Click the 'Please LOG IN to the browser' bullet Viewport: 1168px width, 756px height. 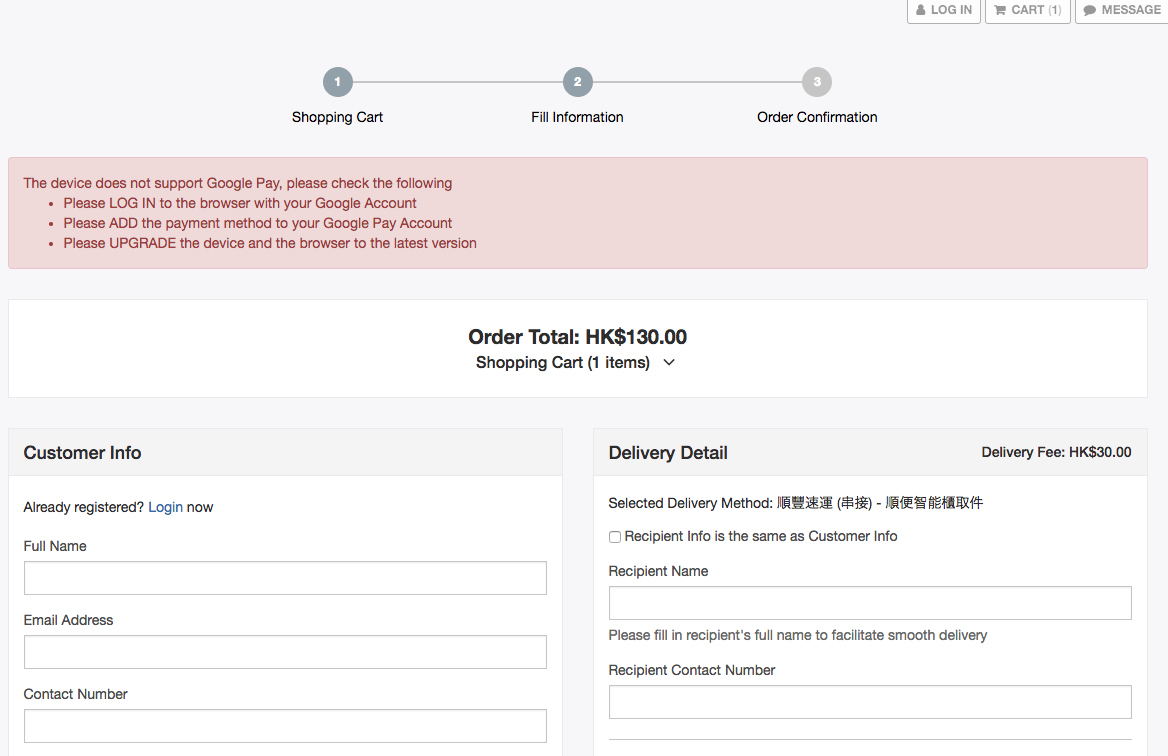(x=240, y=203)
